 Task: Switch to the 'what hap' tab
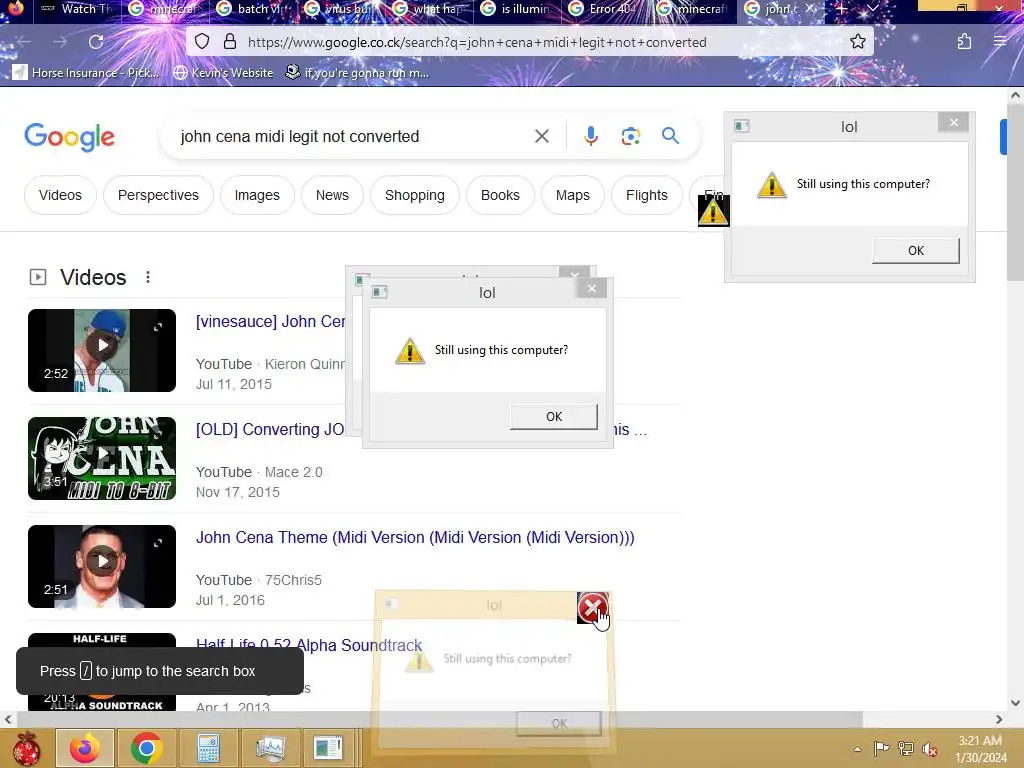(x=428, y=8)
